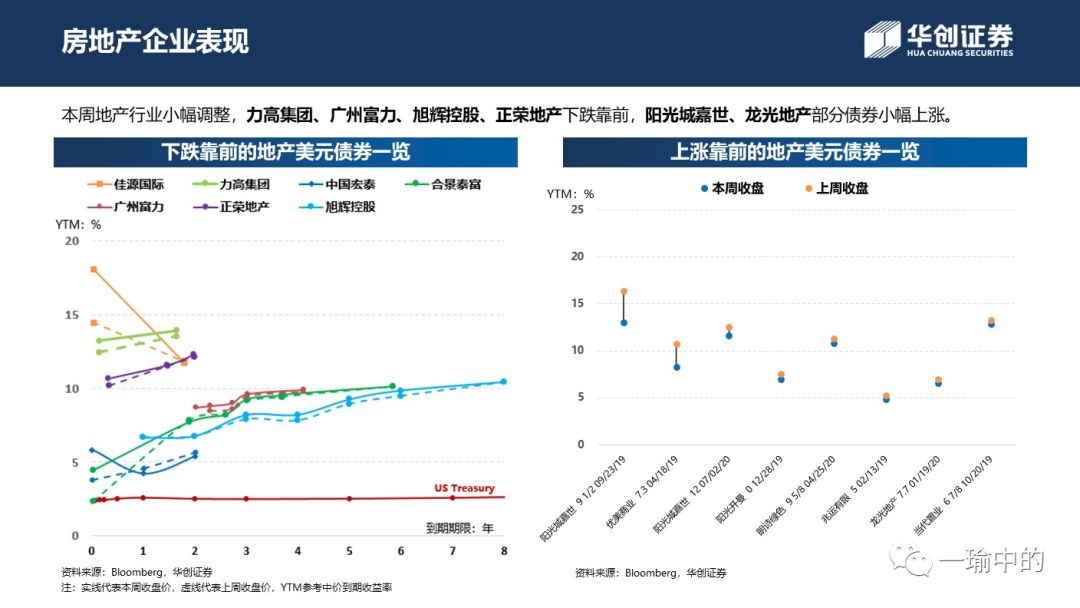1080x608 pixels.
Task: Click the note line starting 注：实线代表本周收盘价
Action: [227, 587]
